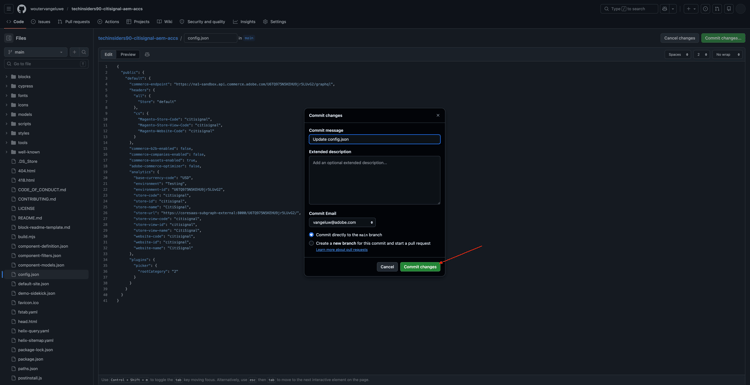The image size is (750, 385).
Task: Expand the models folder
Action: [x=25, y=114]
